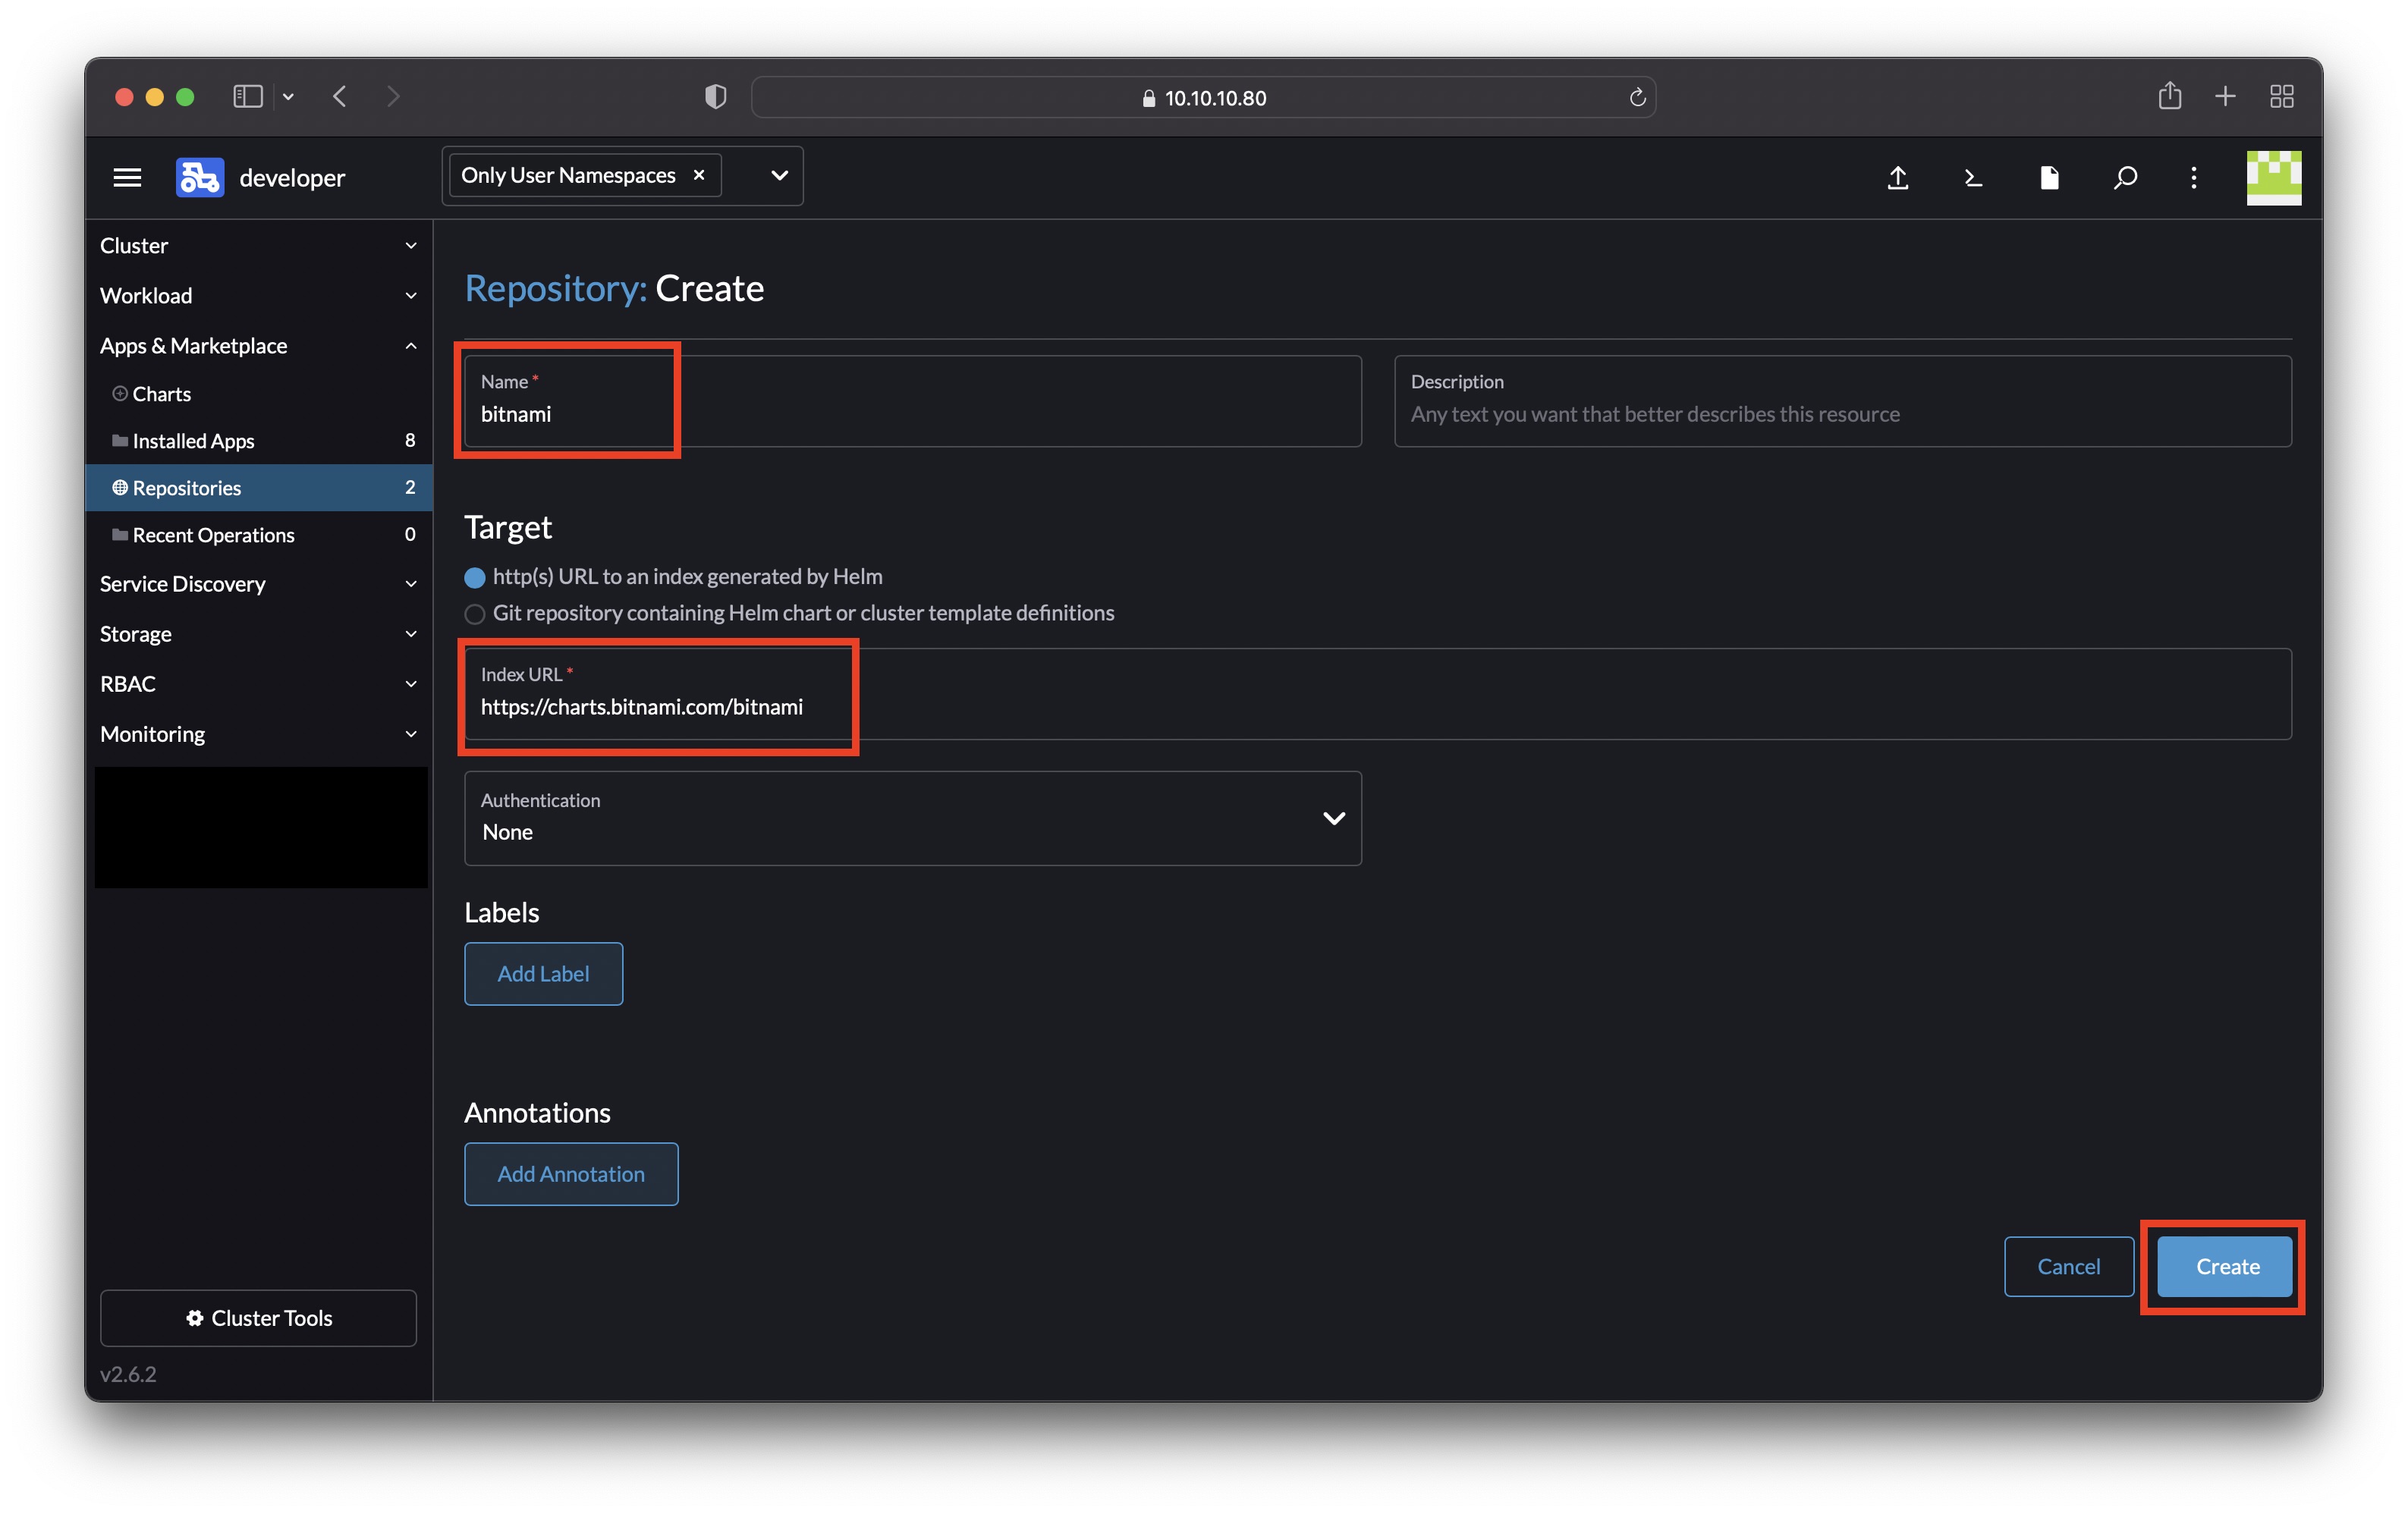Expand the Workload sidebar section

(259, 296)
